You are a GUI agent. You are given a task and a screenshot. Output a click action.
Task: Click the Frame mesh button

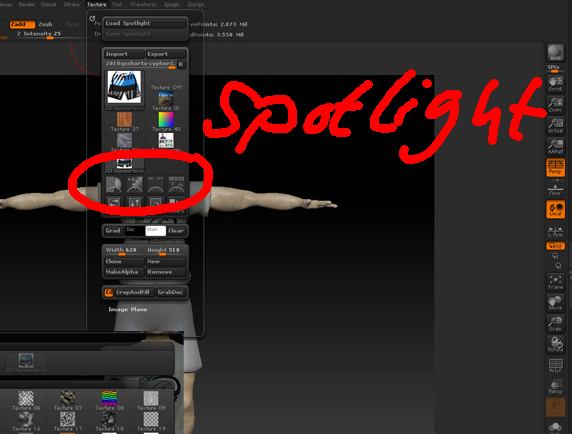coord(555,282)
